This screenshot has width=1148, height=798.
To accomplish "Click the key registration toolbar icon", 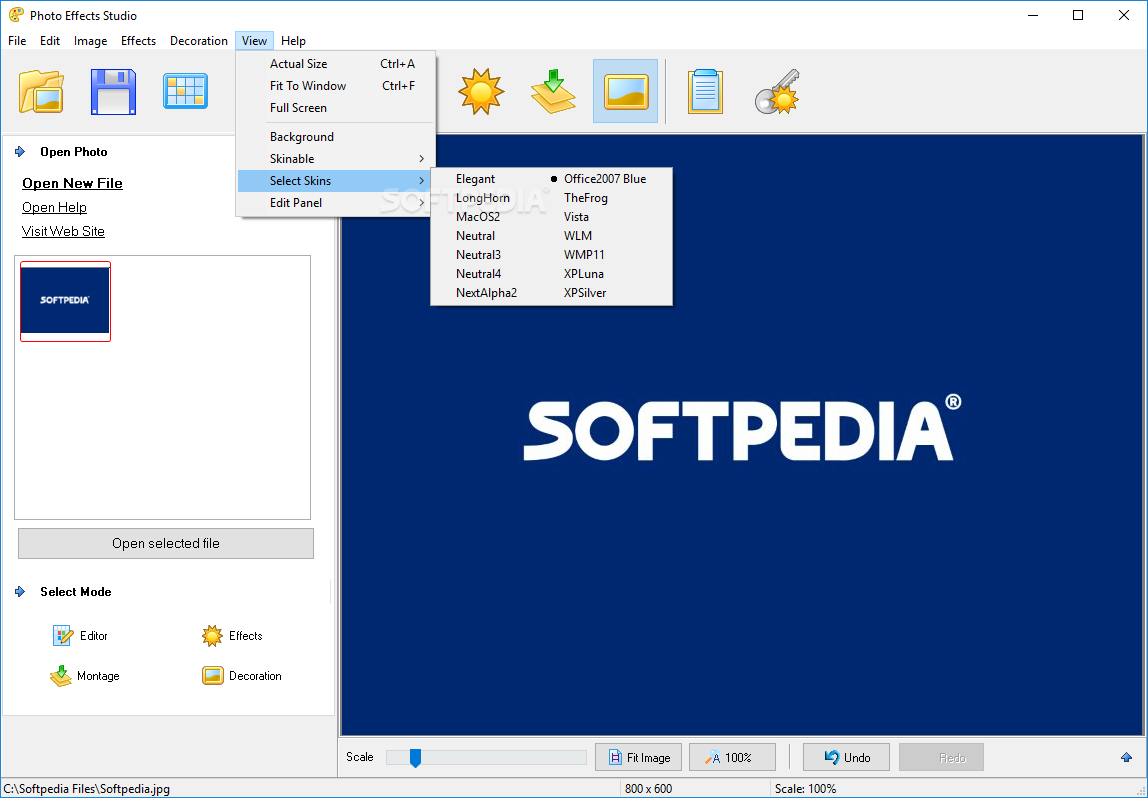I will [x=777, y=92].
